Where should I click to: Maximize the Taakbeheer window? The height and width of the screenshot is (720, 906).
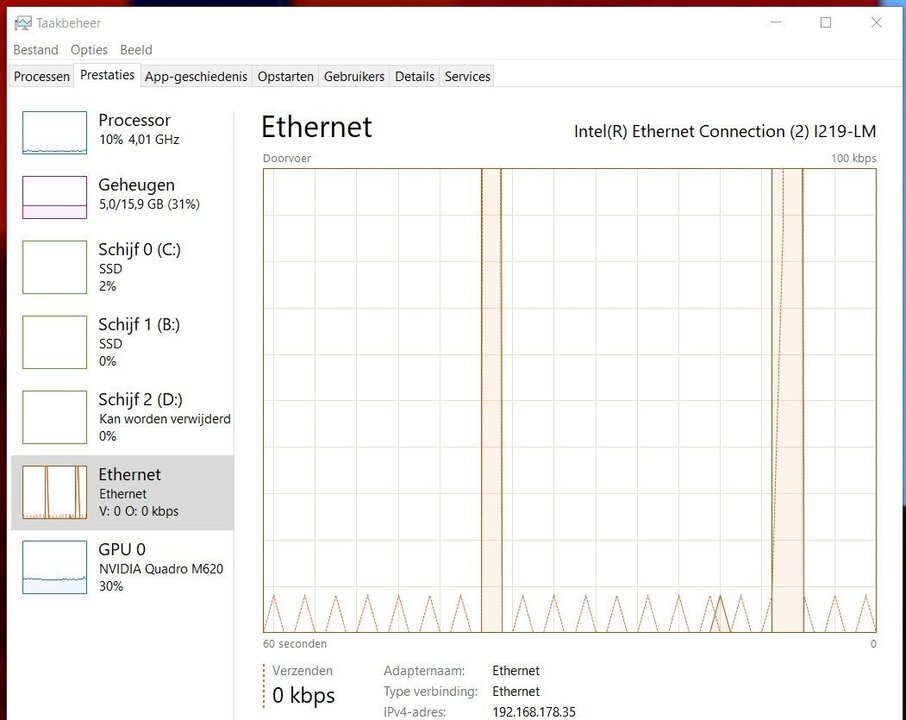tap(826, 23)
